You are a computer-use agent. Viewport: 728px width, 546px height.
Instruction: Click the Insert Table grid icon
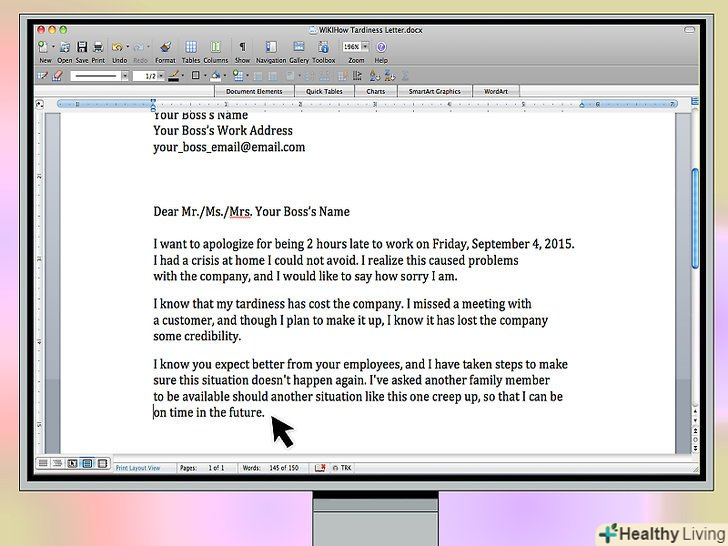point(238,76)
